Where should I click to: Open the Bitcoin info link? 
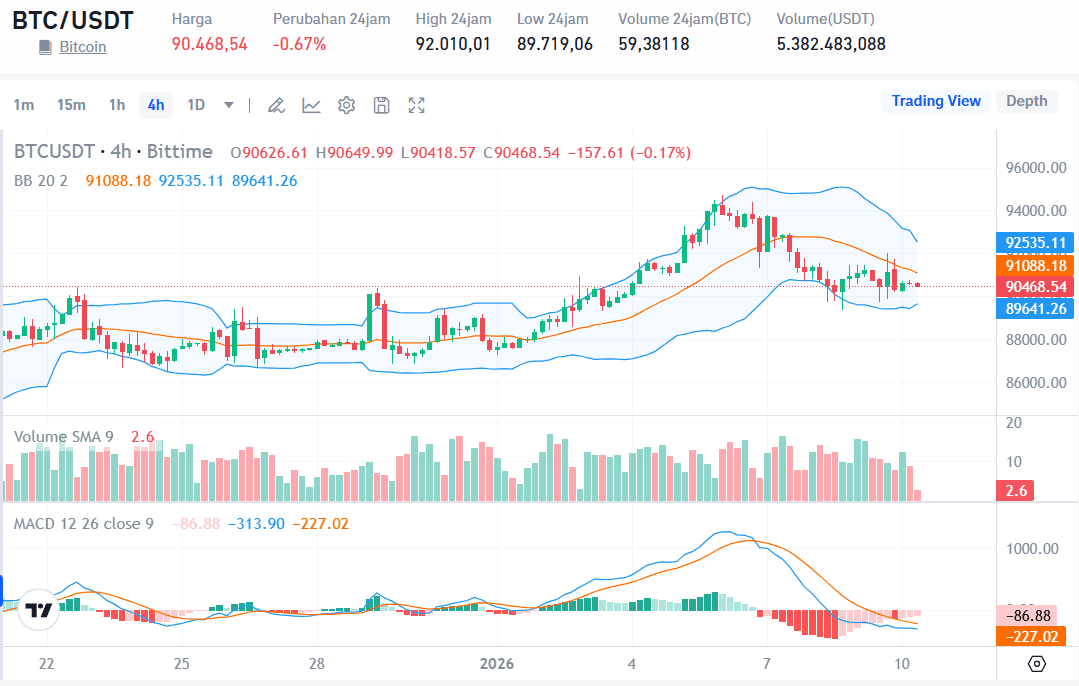tap(82, 47)
